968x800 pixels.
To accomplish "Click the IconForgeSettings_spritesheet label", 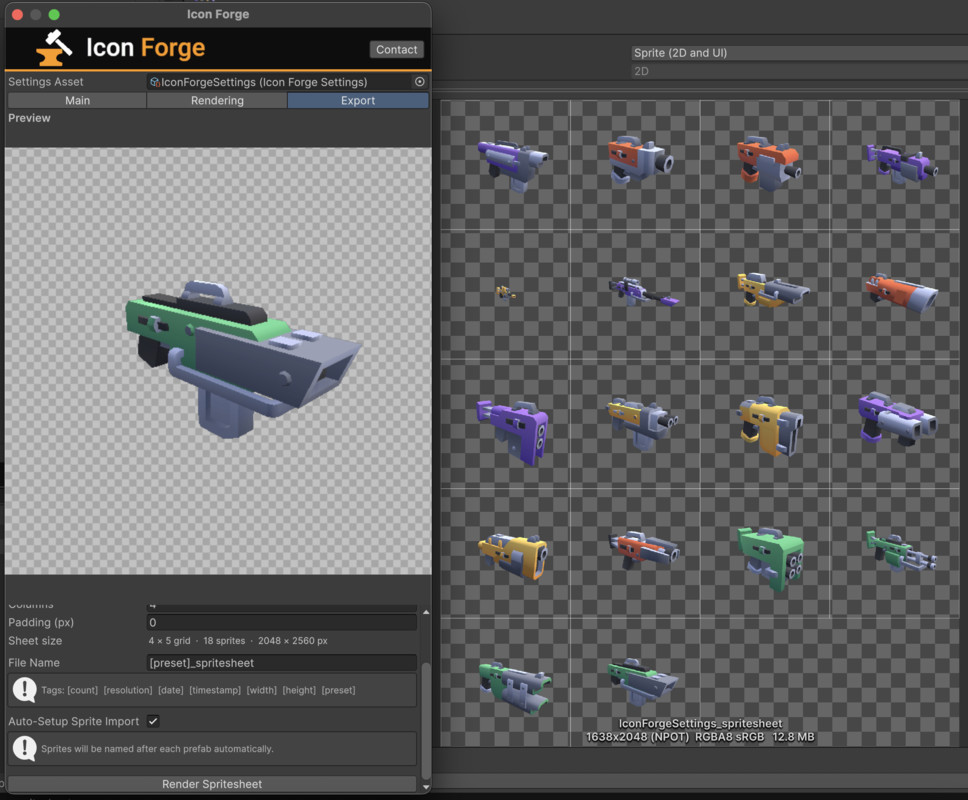I will (x=700, y=723).
